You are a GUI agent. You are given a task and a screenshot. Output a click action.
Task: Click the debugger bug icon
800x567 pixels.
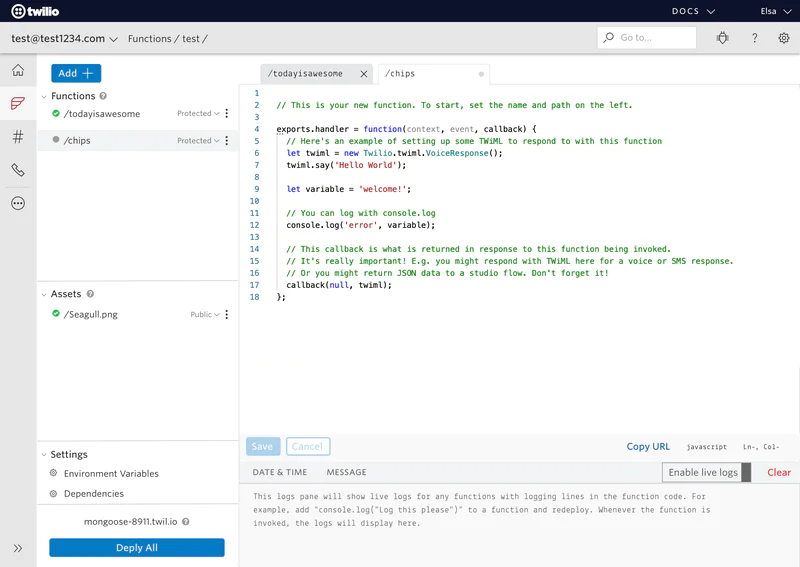click(723, 38)
